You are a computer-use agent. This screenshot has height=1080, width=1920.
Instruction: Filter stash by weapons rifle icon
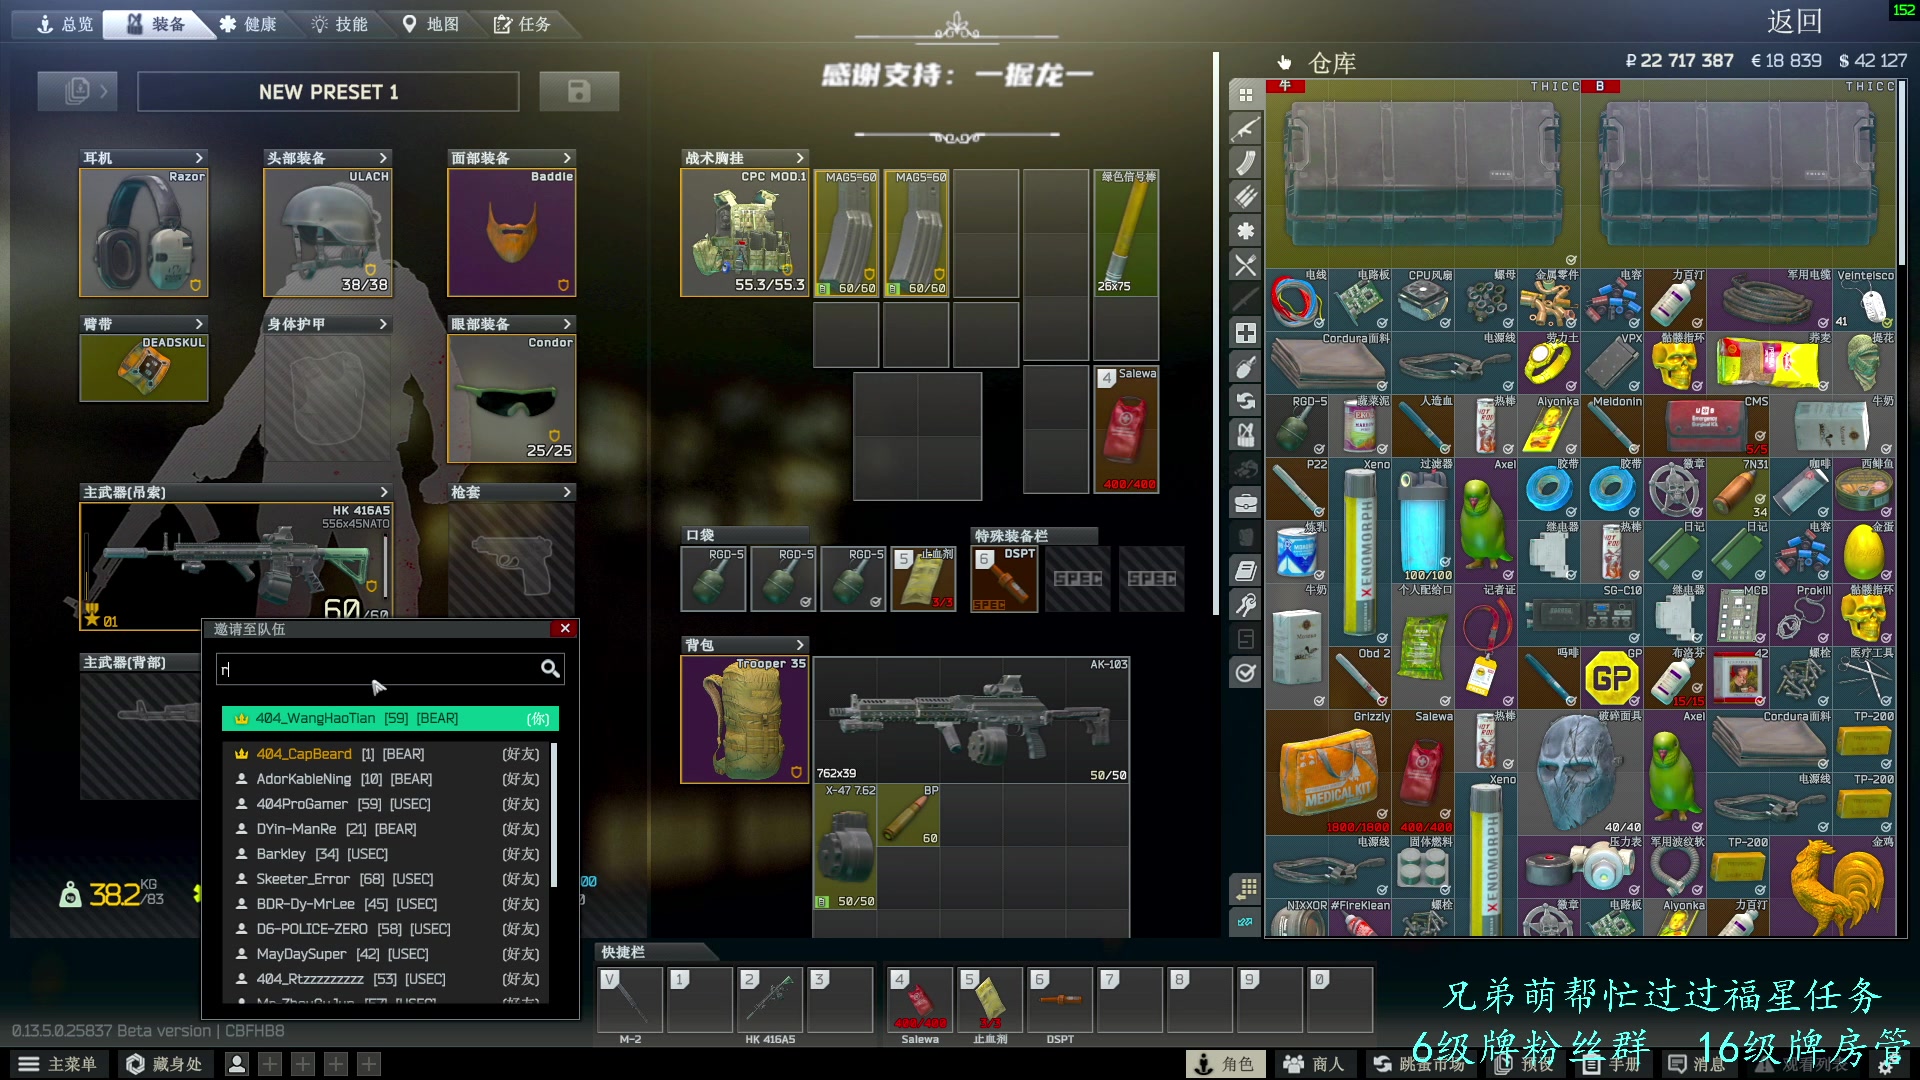(x=1245, y=129)
